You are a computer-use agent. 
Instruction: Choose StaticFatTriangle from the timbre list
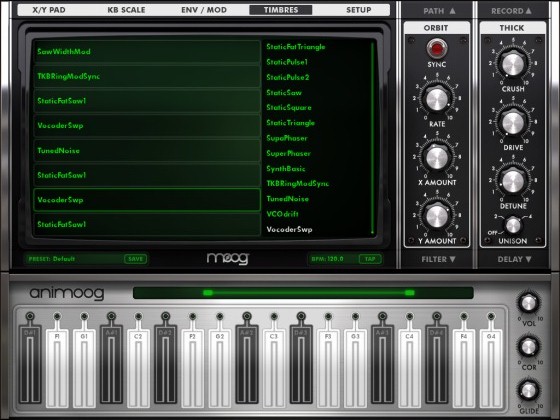point(296,47)
